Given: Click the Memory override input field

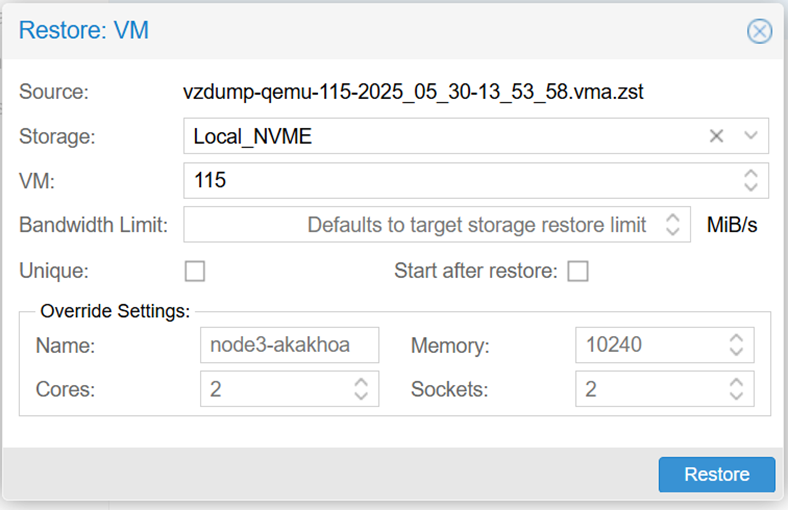Looking at the screenshot, I should click(x=650, y=346).
